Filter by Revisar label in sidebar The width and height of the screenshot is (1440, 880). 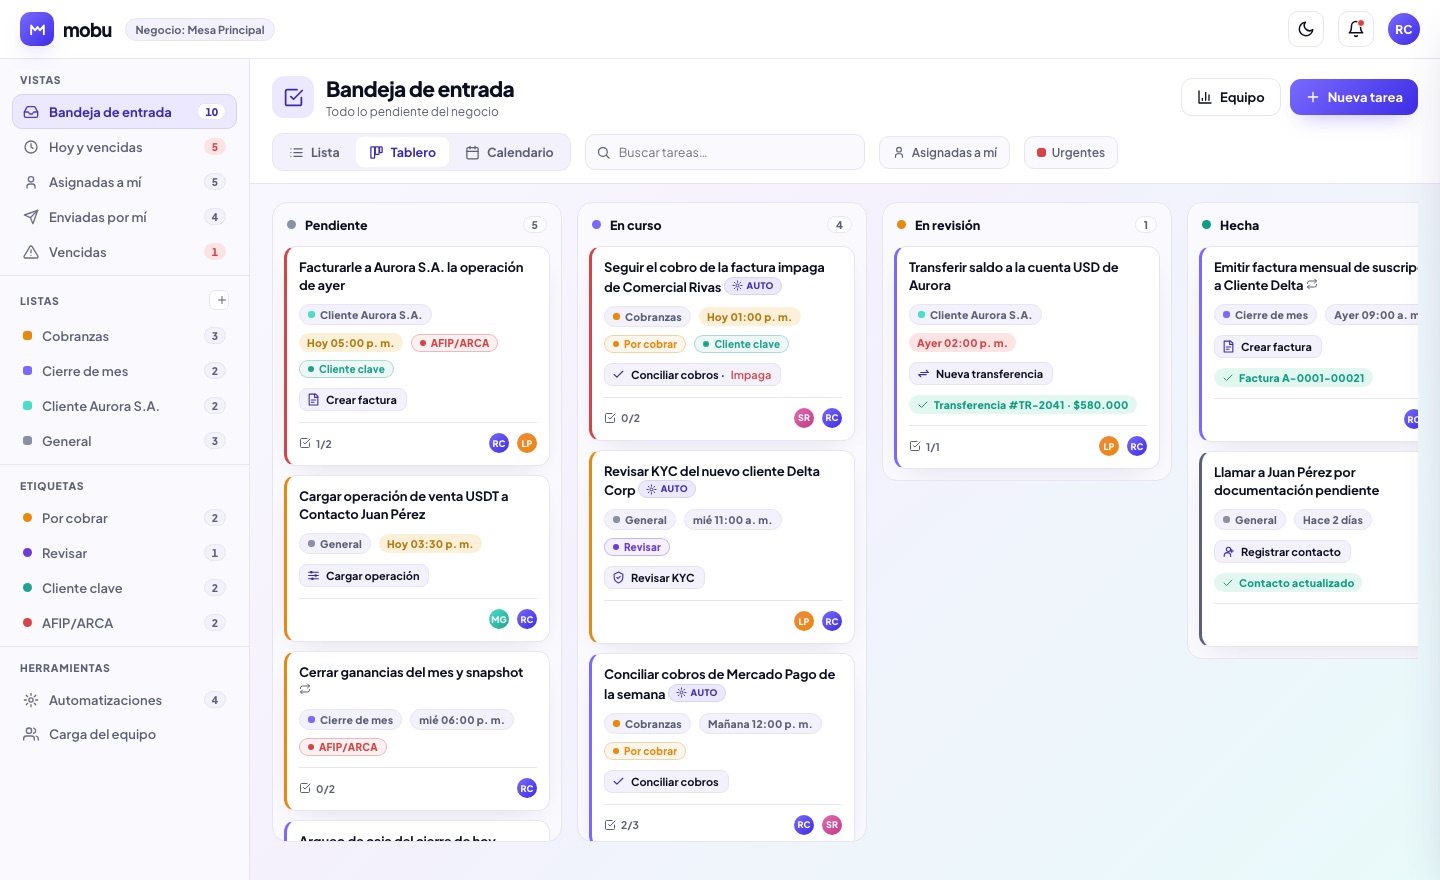pyautogui.click(x=124, y=553)
